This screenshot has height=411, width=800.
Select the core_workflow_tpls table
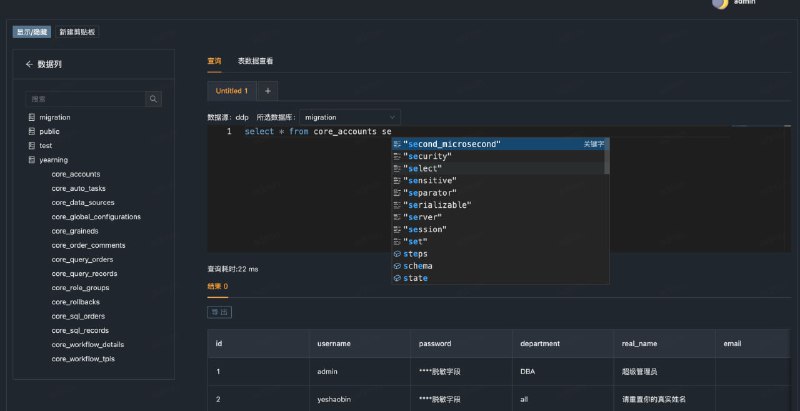(83, 359)
